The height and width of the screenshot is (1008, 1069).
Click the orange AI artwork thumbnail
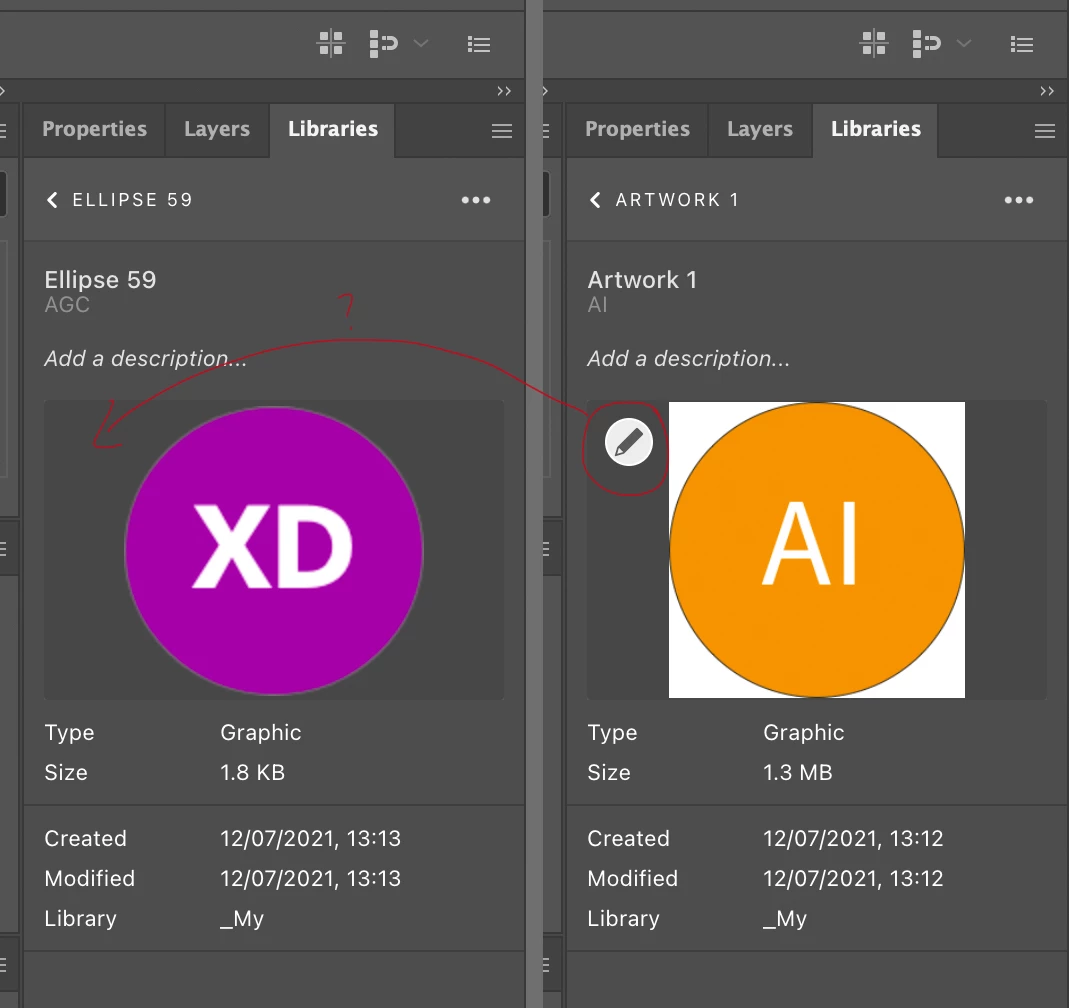[x=817, y=550]
